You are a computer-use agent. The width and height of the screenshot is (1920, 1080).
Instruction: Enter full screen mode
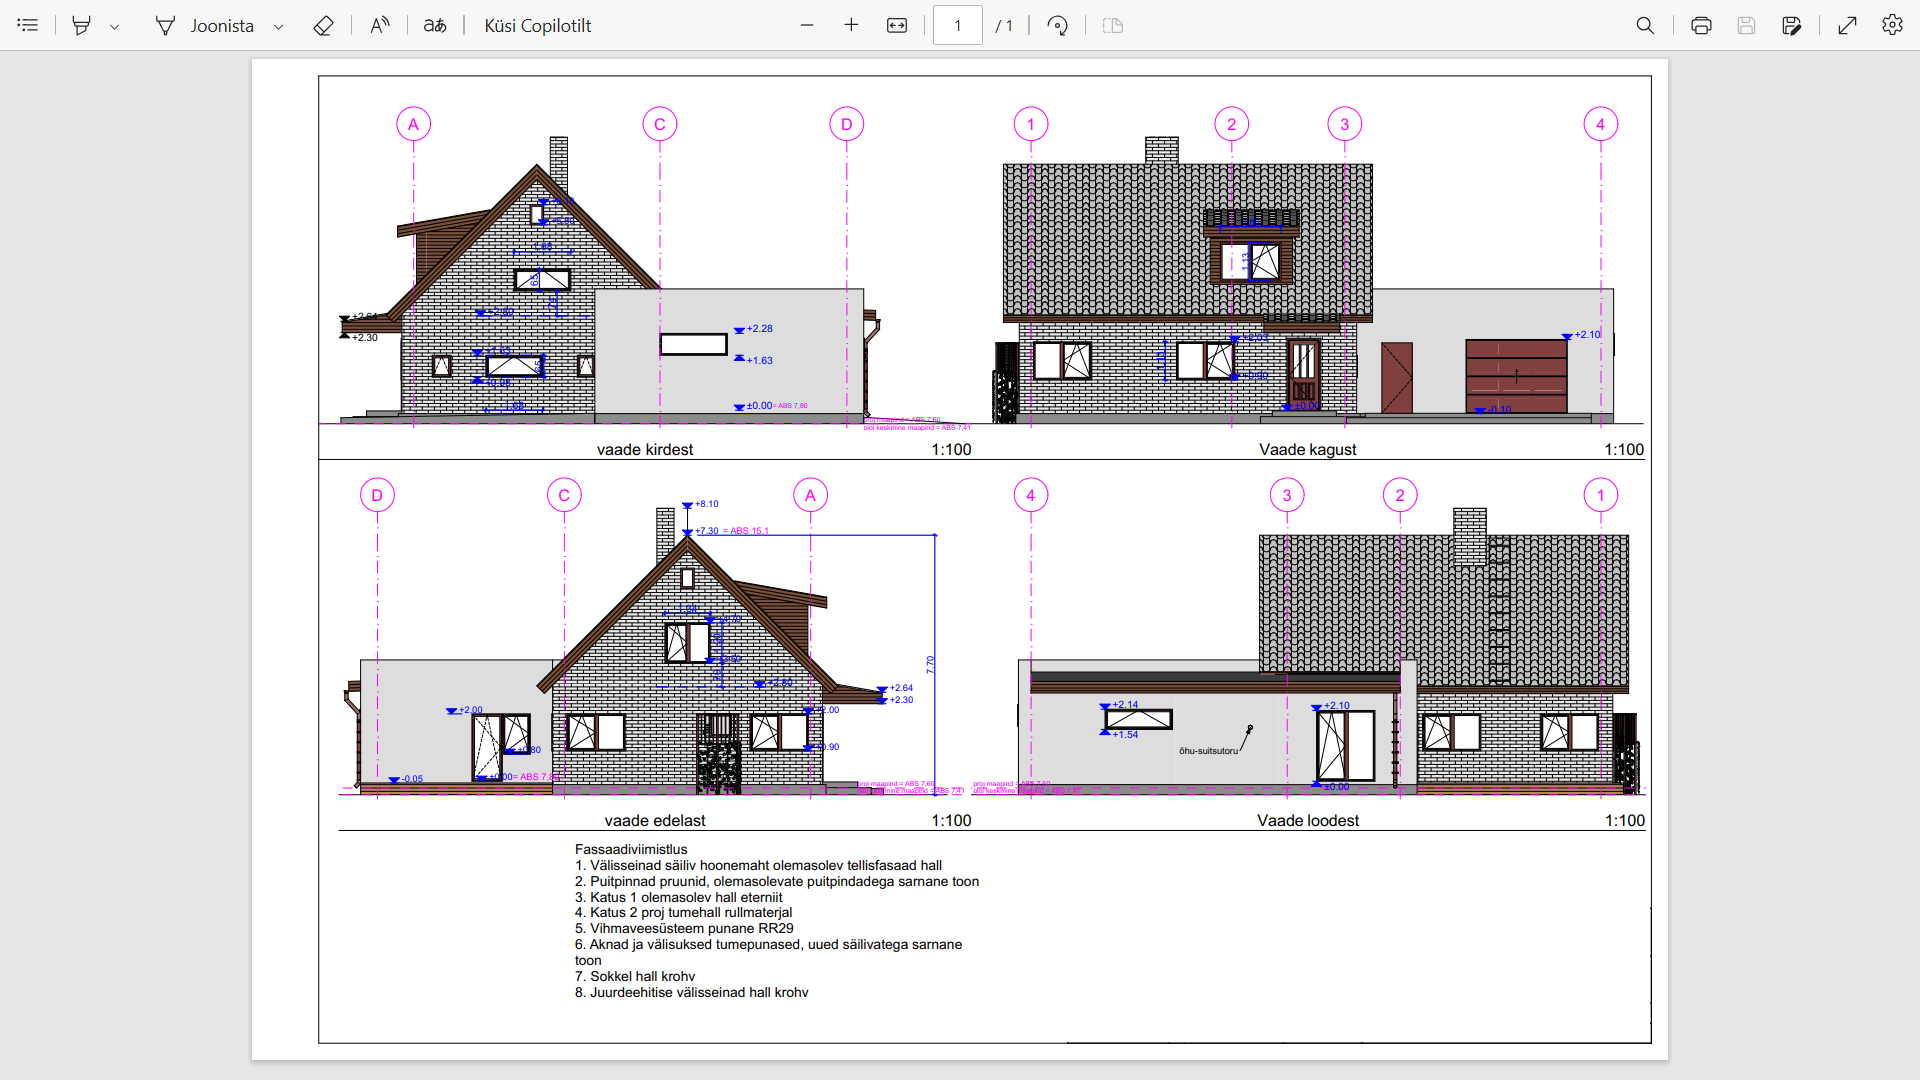tap(1847, 25)
